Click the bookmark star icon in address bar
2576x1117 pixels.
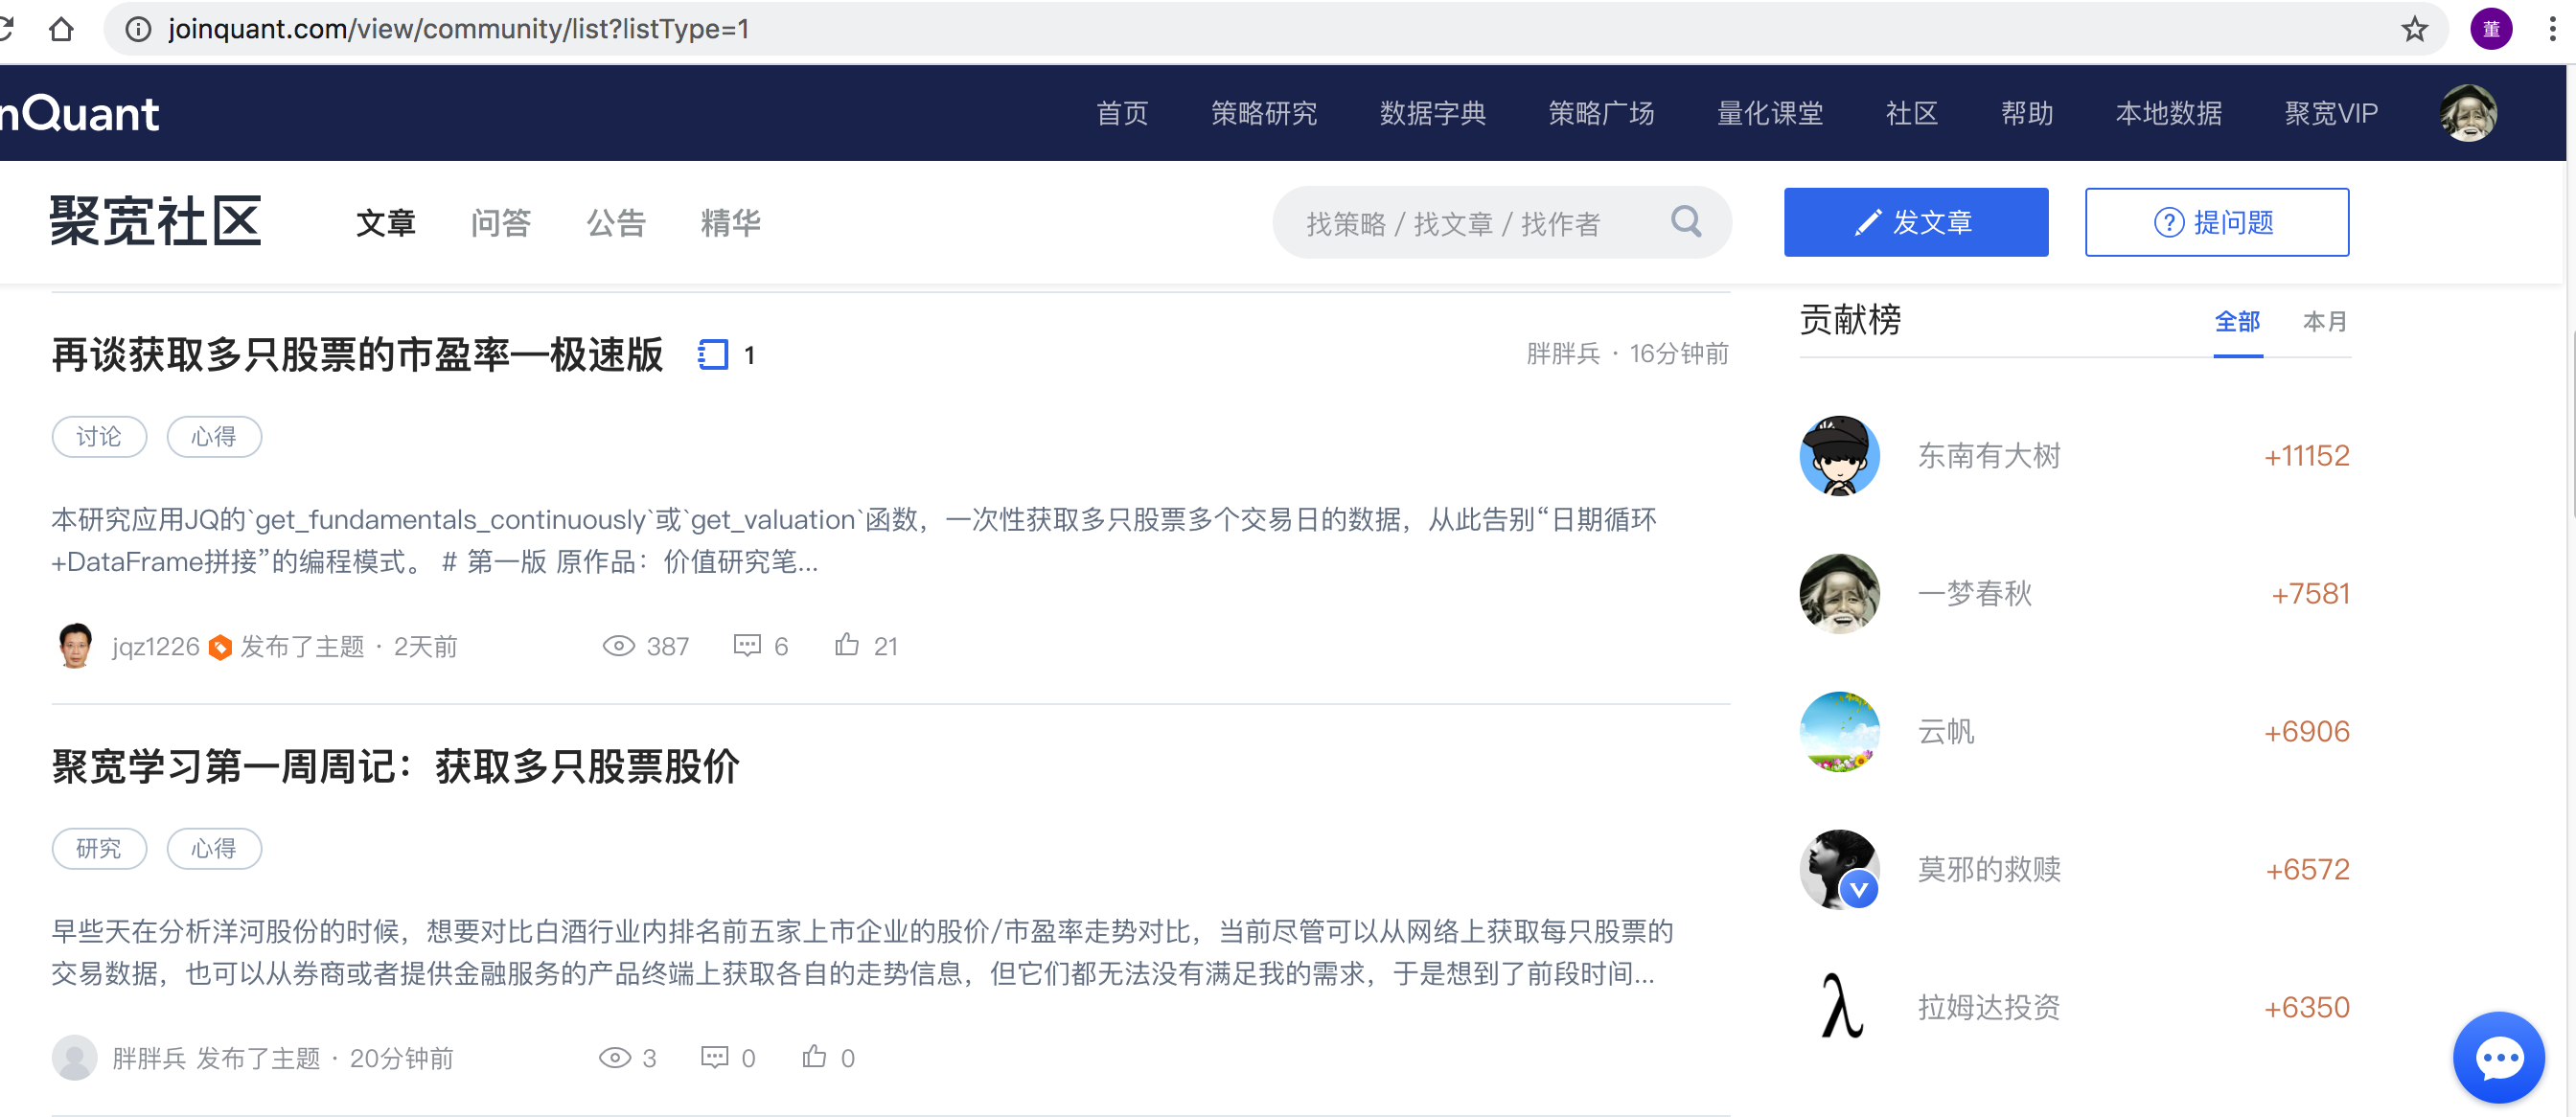(2414, 29)
